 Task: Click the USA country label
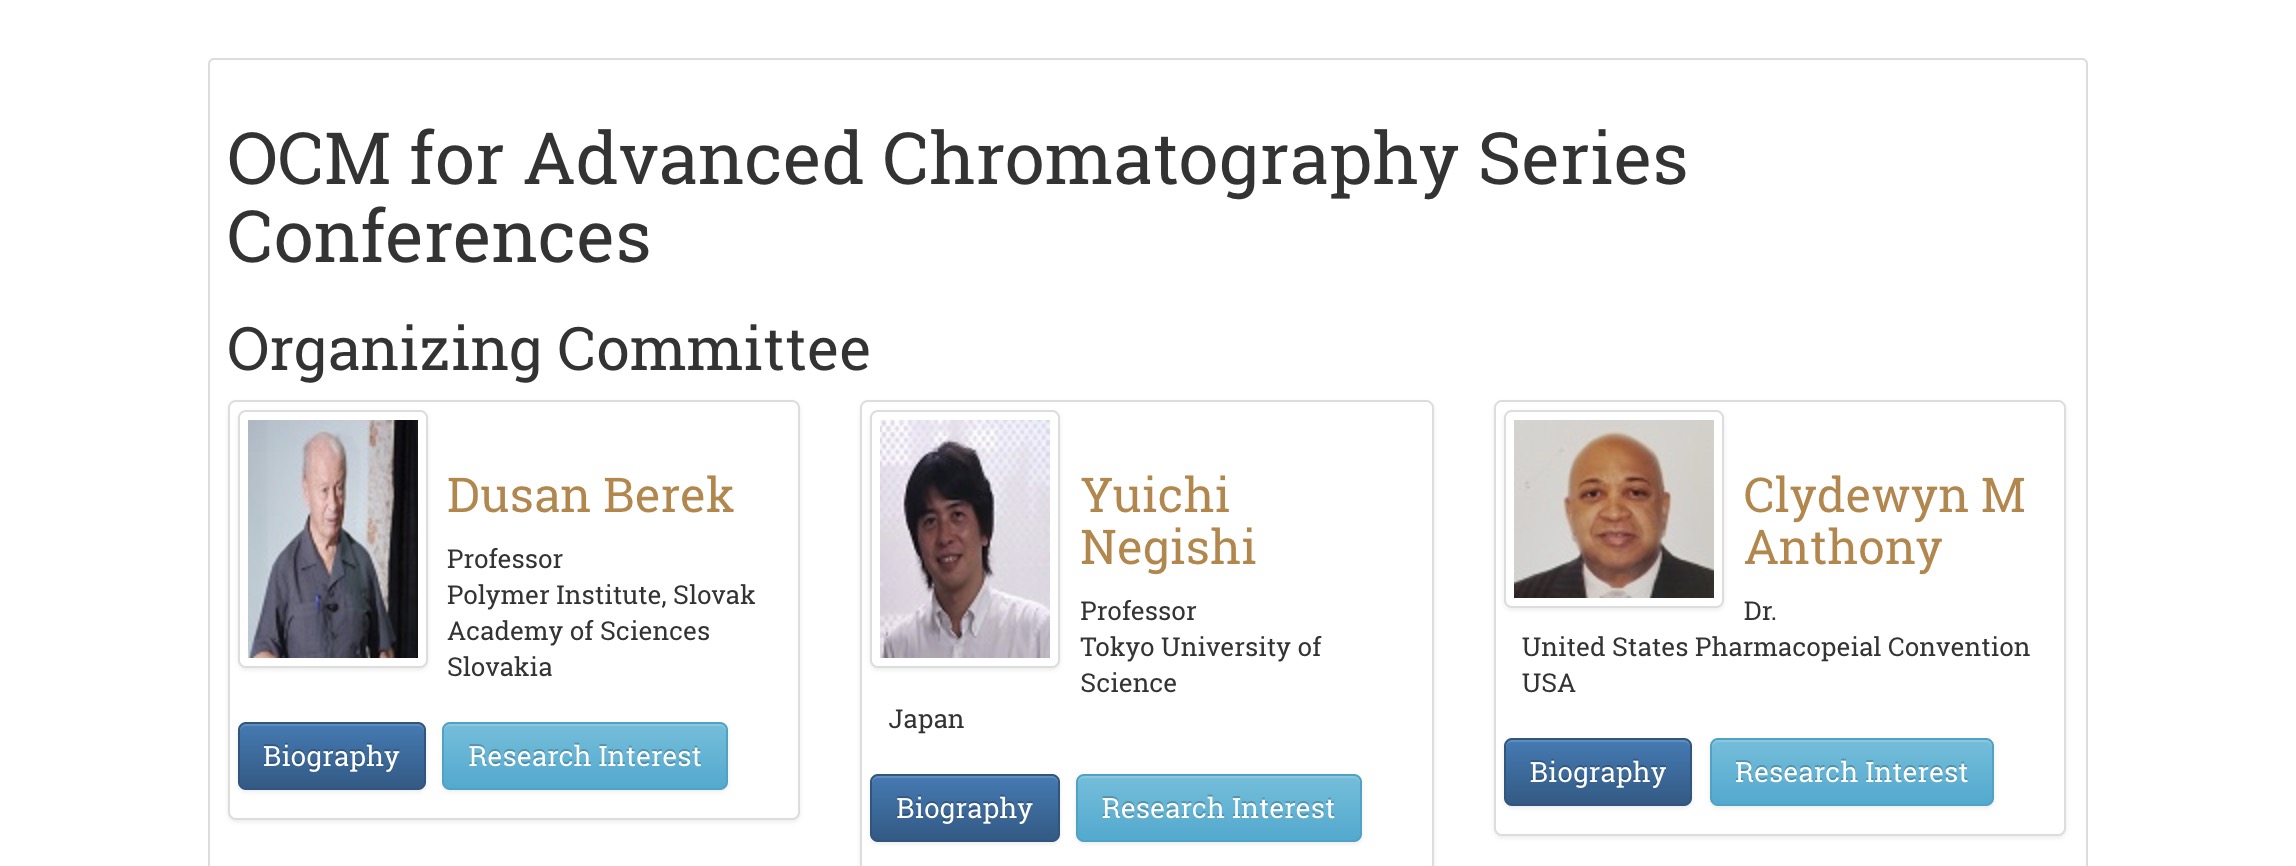point(1548,683)
